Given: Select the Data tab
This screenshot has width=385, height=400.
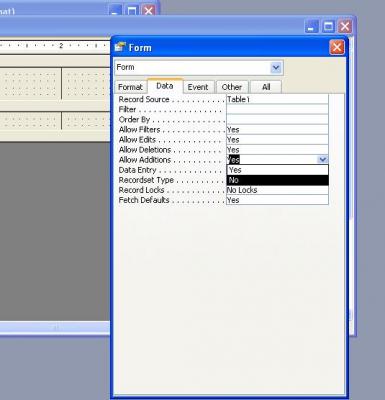Looking at the screenshot, I should click(165, 86).
